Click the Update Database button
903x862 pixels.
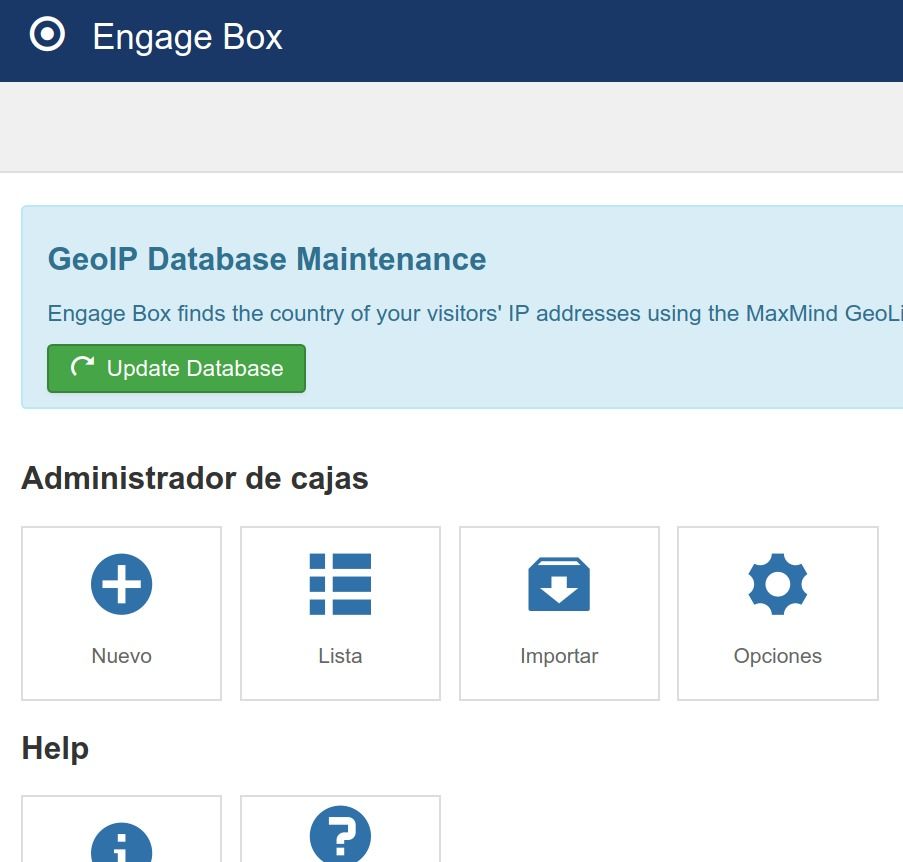(x=176, y=369)
